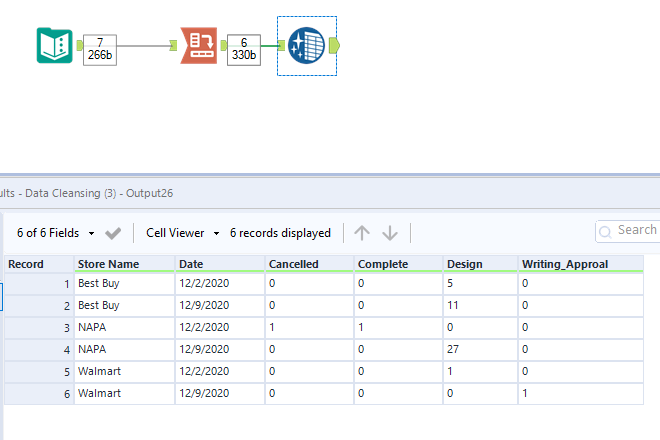
Task: Click the checkmark icon beside Fields dropdown
Action: (113, 233)
